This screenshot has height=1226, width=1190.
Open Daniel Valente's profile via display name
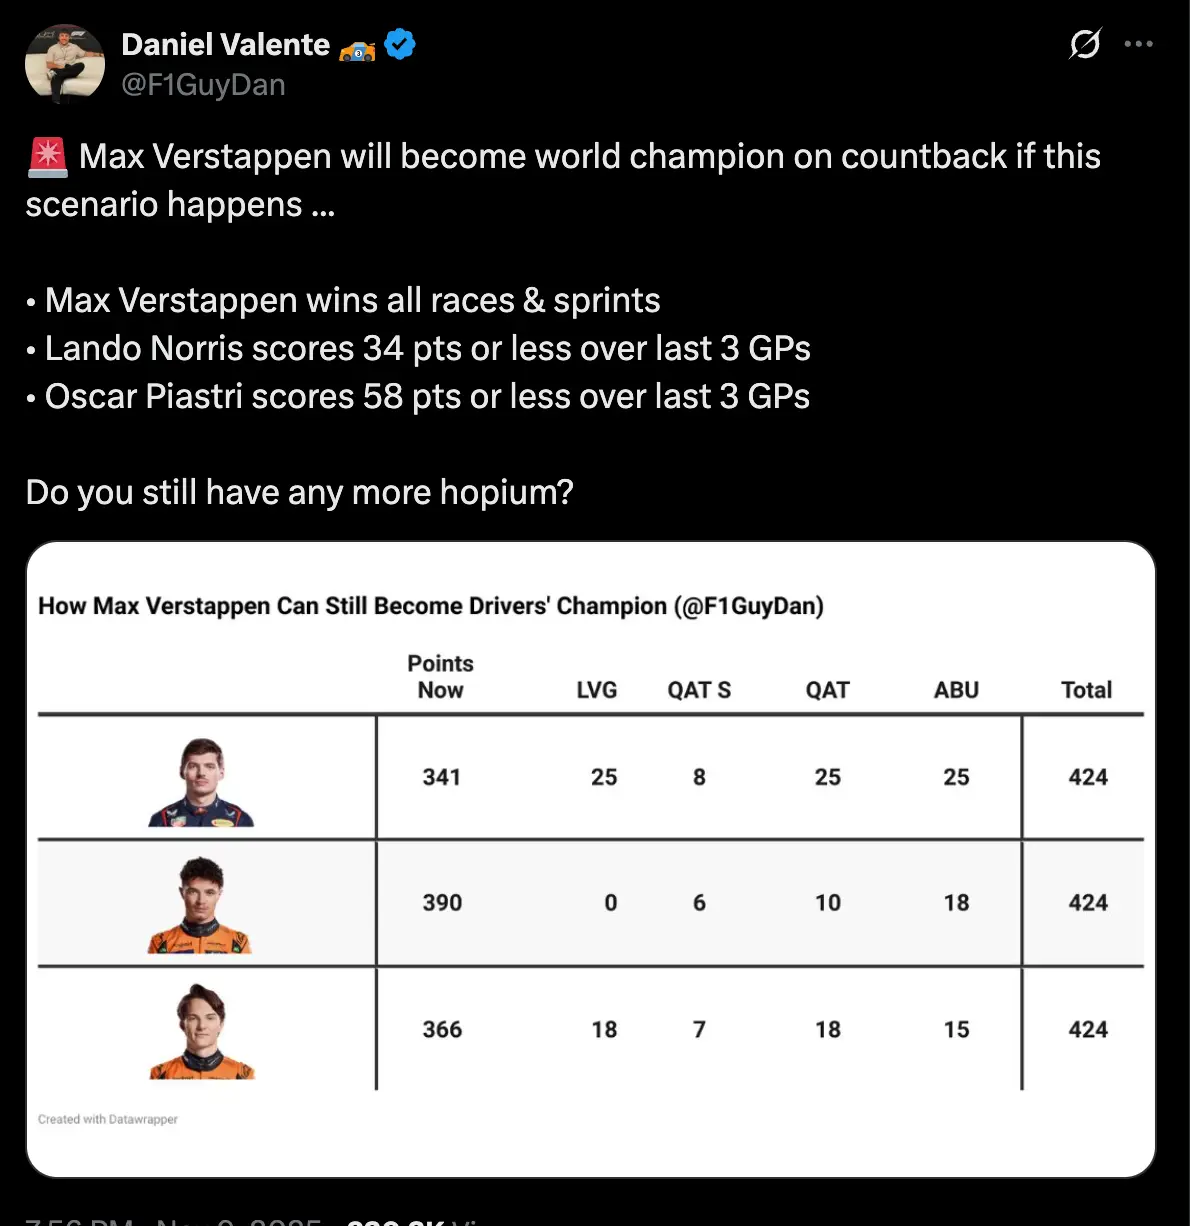(225, 44)
